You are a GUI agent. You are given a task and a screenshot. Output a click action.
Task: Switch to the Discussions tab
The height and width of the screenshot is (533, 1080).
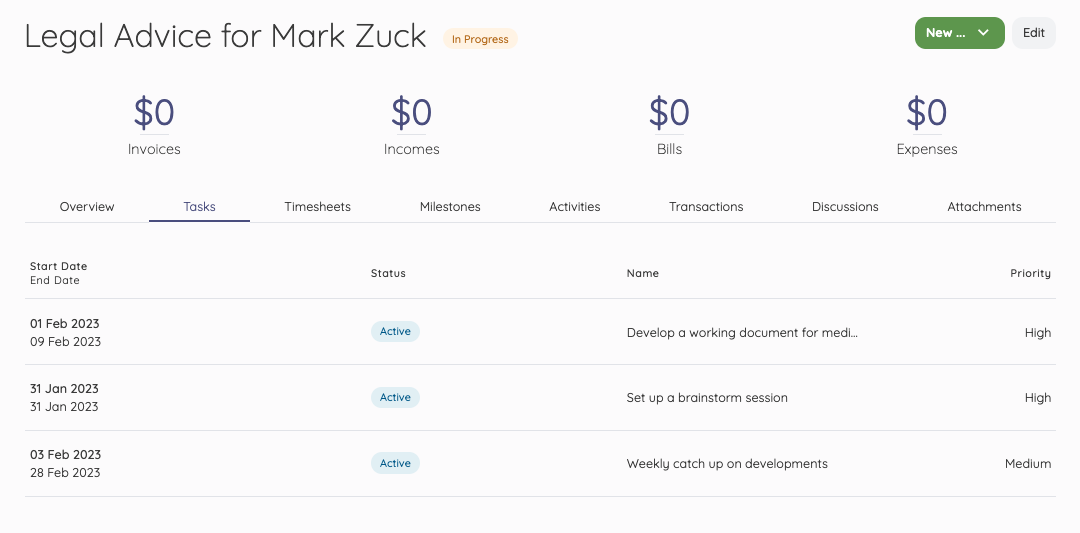[x=845, y=207]
